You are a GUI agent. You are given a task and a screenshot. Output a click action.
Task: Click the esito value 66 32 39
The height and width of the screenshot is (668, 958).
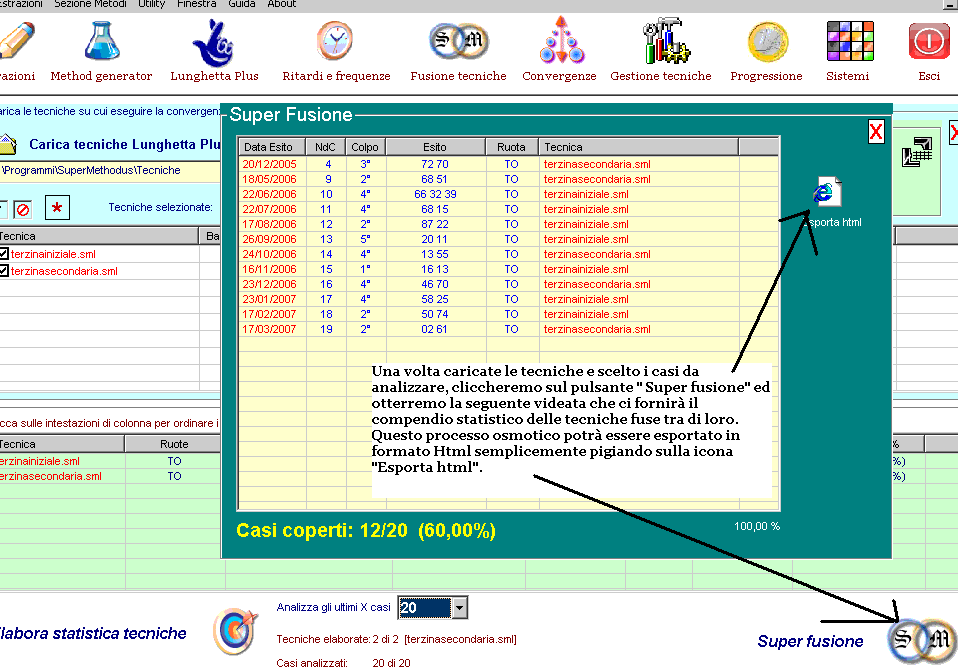pyautogui.click(x=435, y=194)
